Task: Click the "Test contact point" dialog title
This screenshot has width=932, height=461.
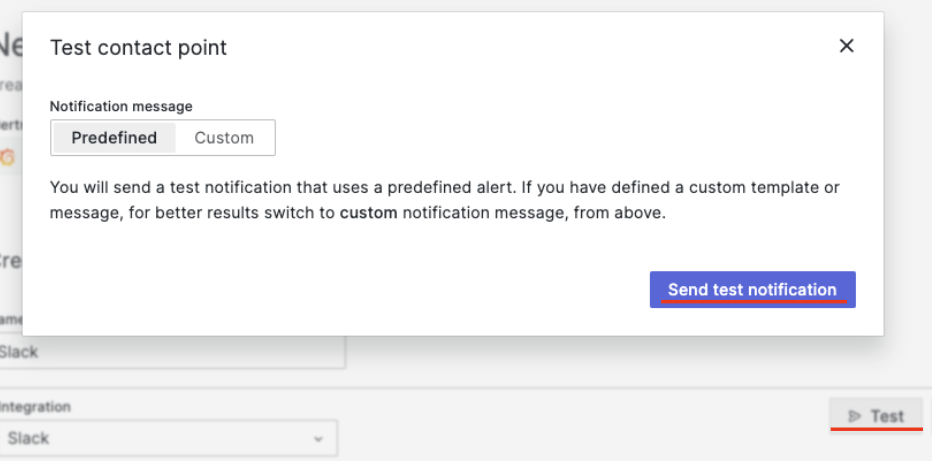Action: (x=138, y=47)
